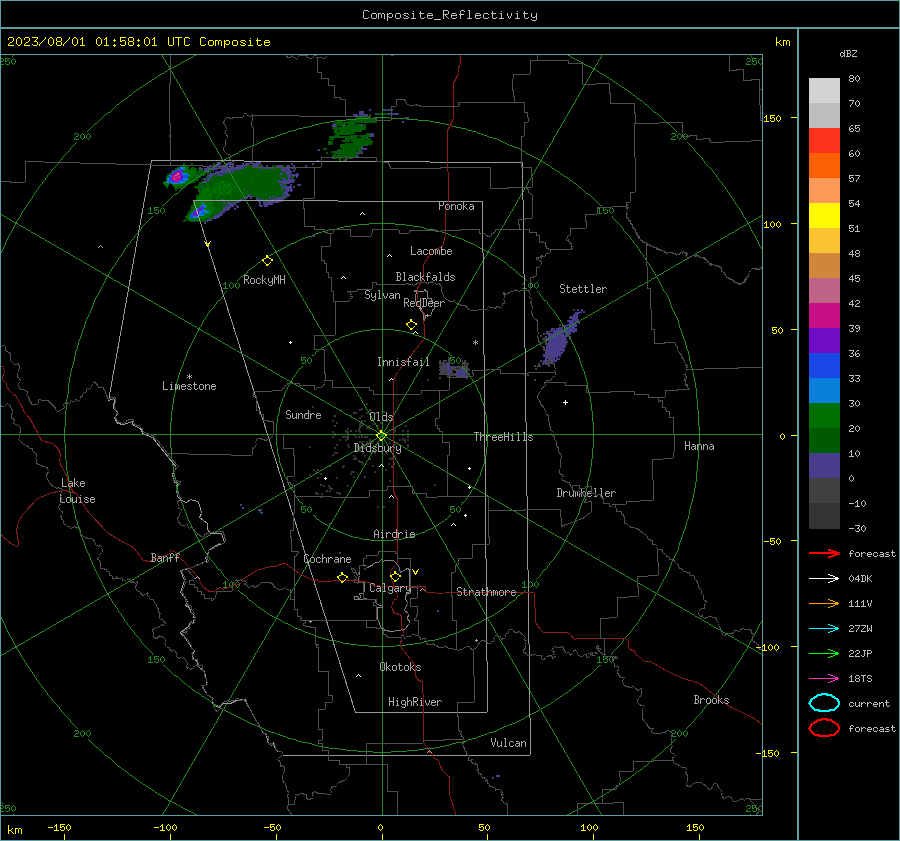Image resolution: width=900 pixels, height=841 pixels.
Task: Pick the orange 60 dBZ legend swatch
Action: pos(824,165)
